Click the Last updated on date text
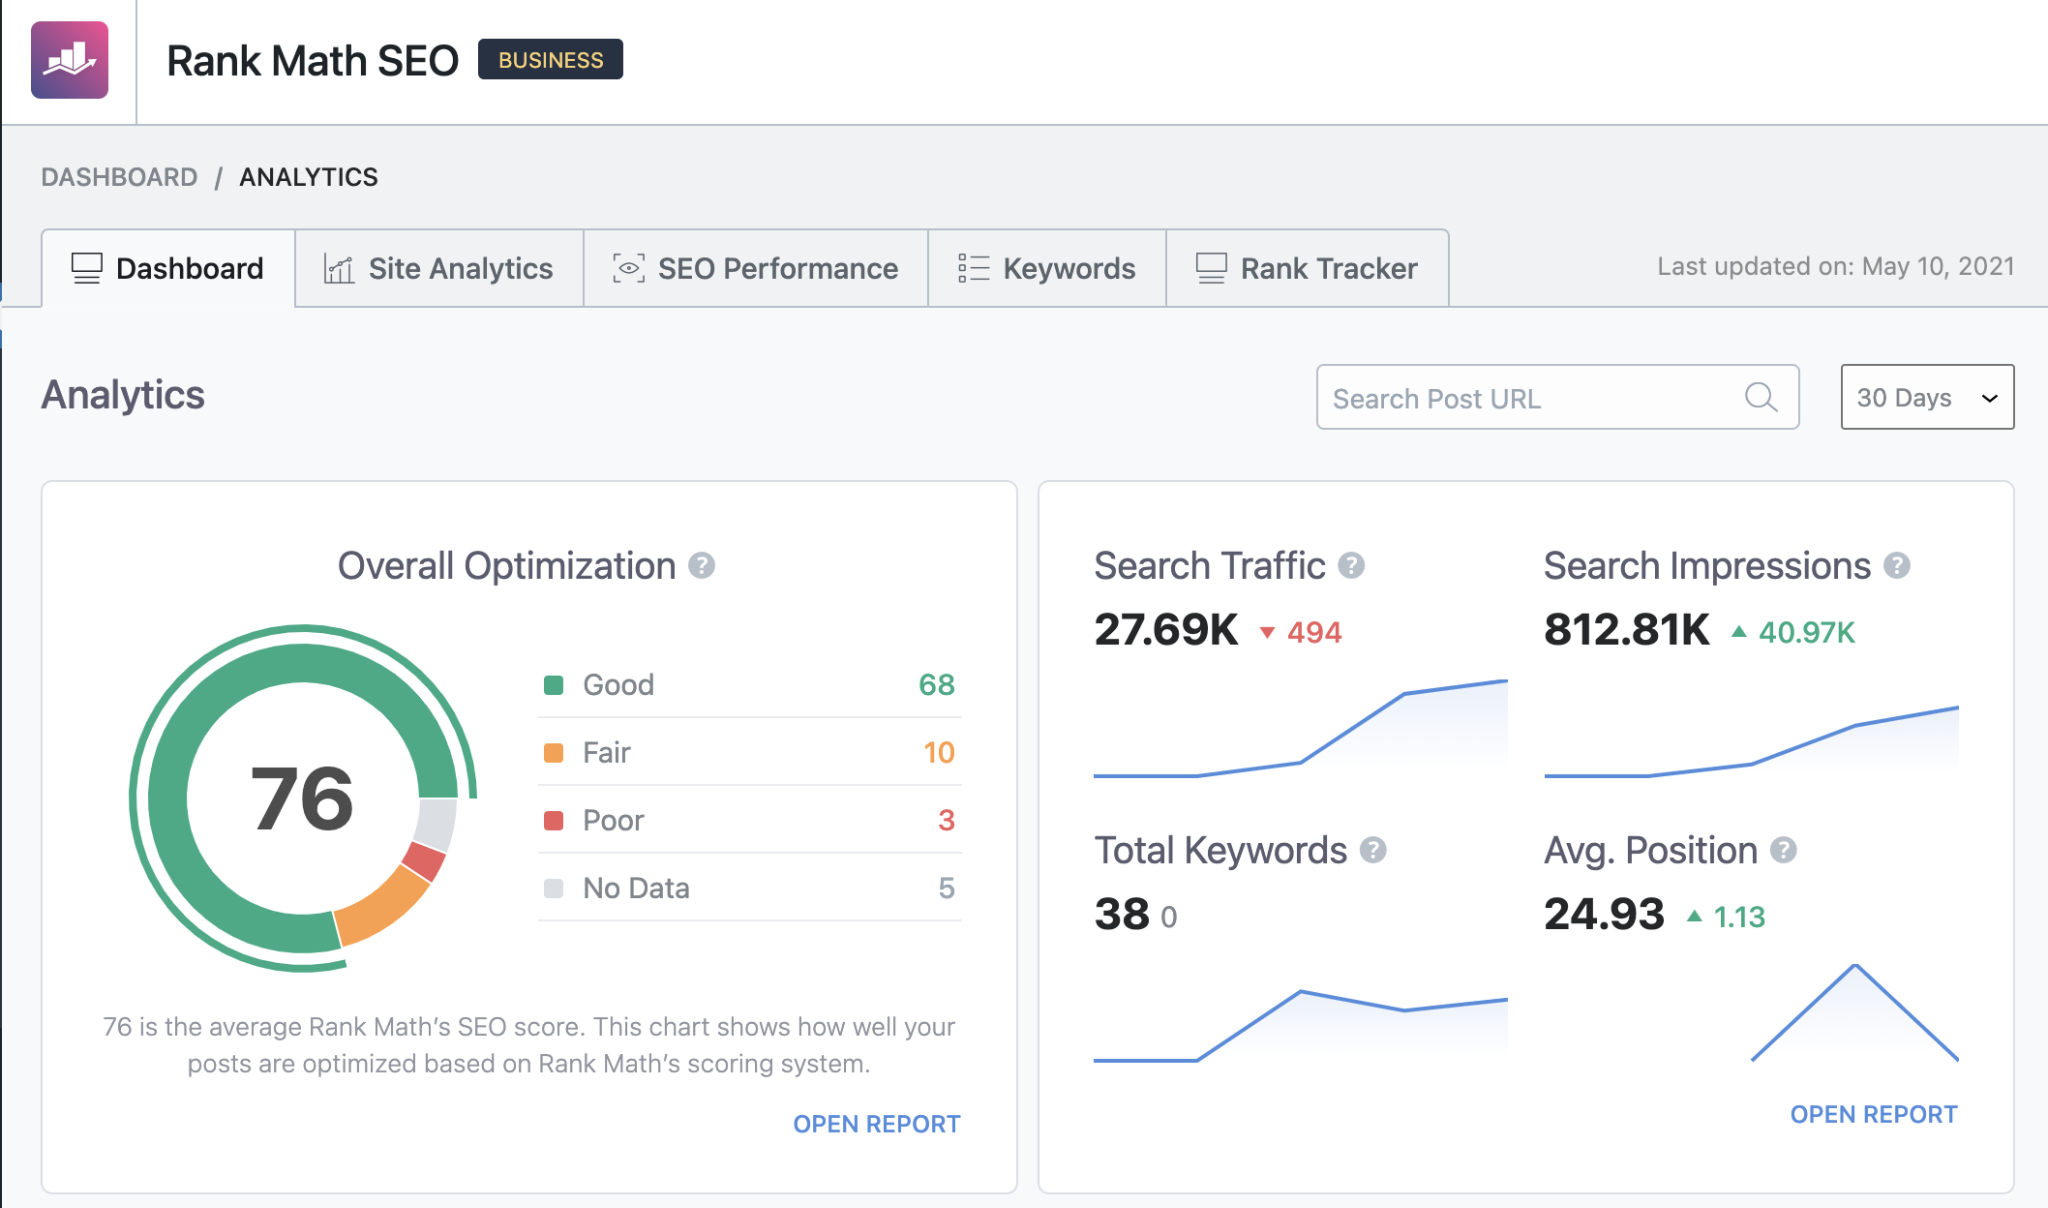2048x1208 pixels. click(1836, 266)
